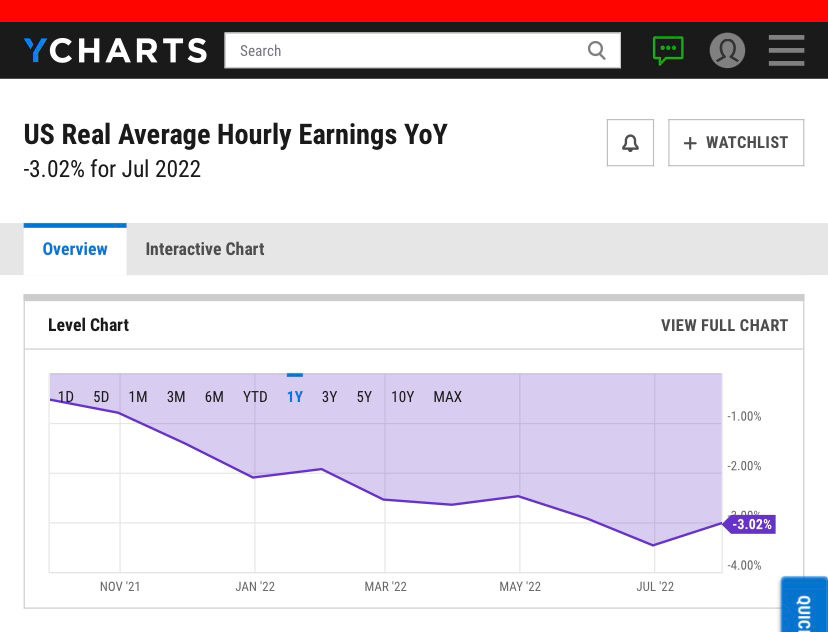
Task: Click the alert bell icon
Action: (630, 143)
